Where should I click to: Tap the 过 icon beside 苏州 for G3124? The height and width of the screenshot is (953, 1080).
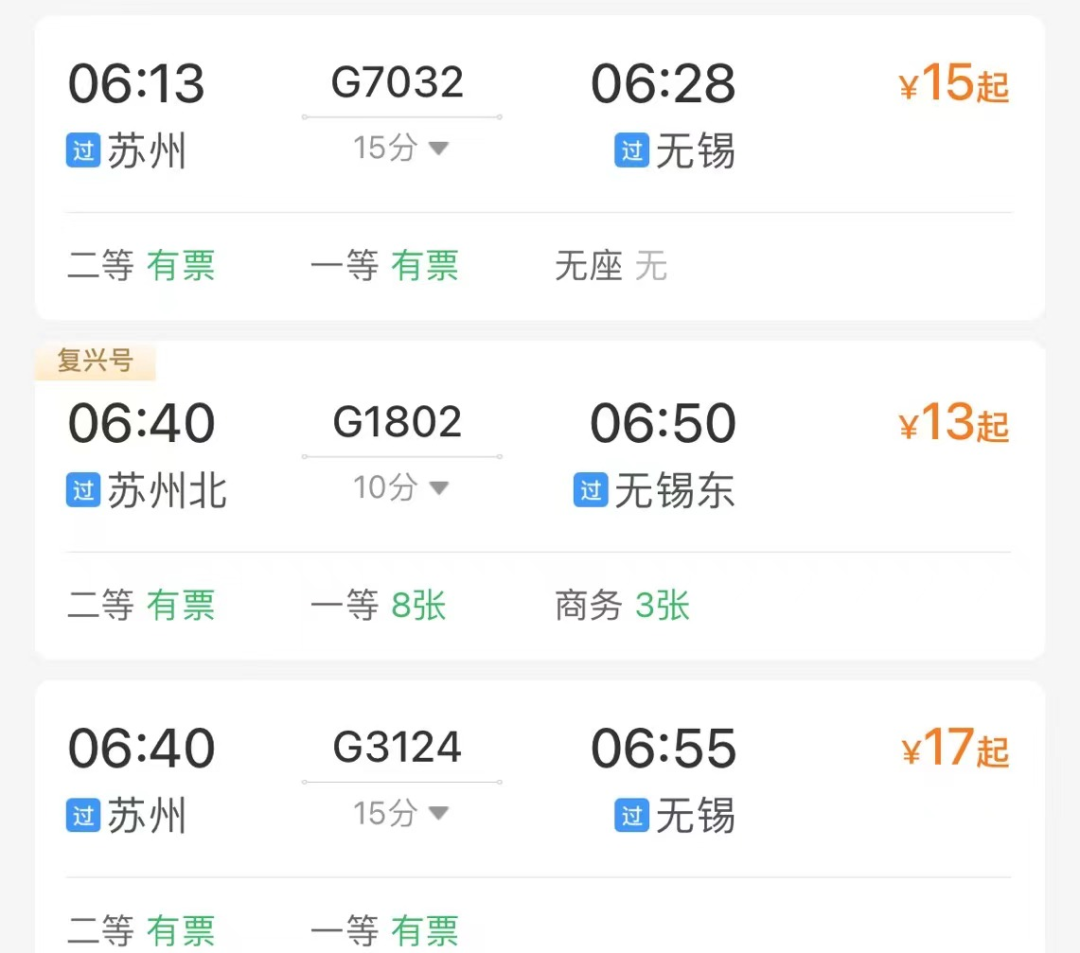click(84, 816)
